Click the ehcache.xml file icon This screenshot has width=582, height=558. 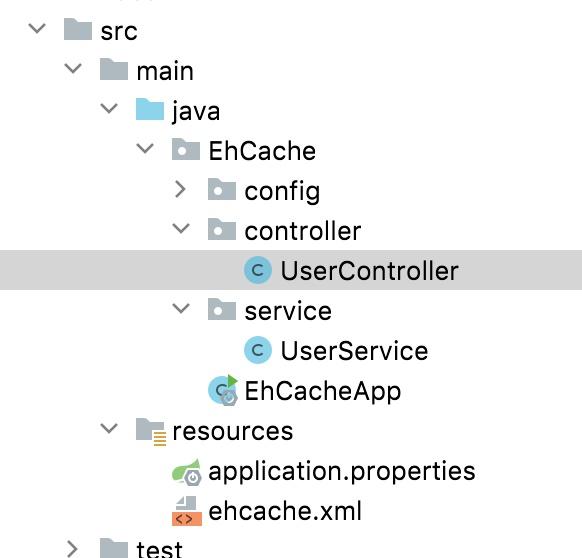pyautogui.click(x=187, y=511)
